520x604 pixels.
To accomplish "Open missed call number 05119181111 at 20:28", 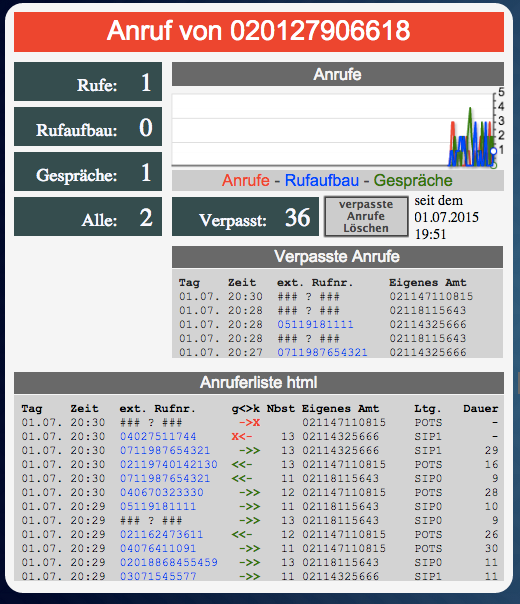I will tap(315, 324).
